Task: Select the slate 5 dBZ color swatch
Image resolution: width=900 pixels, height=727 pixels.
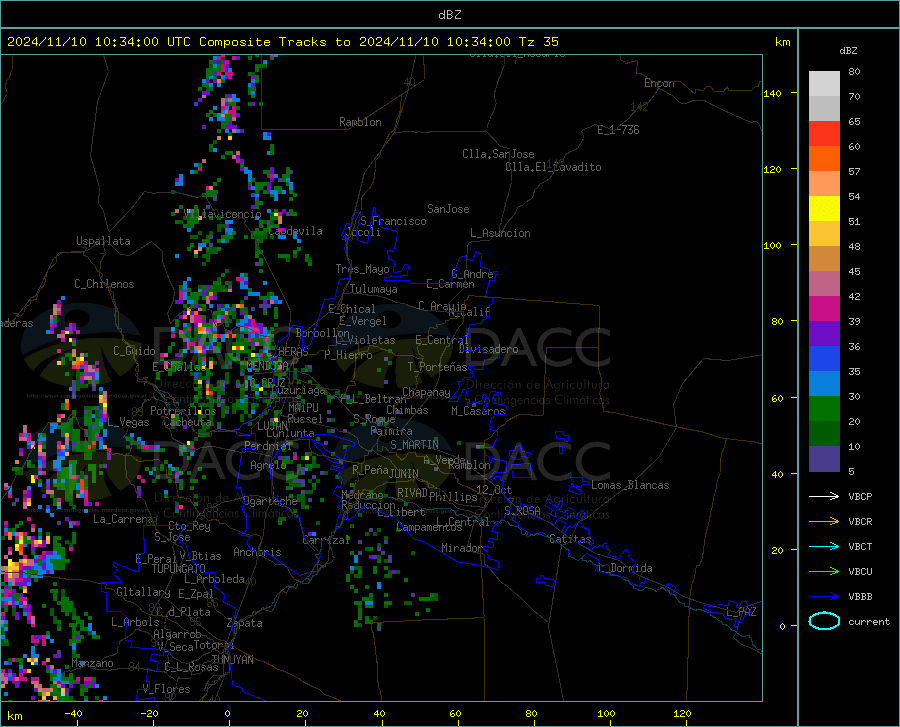Action: 824,459
